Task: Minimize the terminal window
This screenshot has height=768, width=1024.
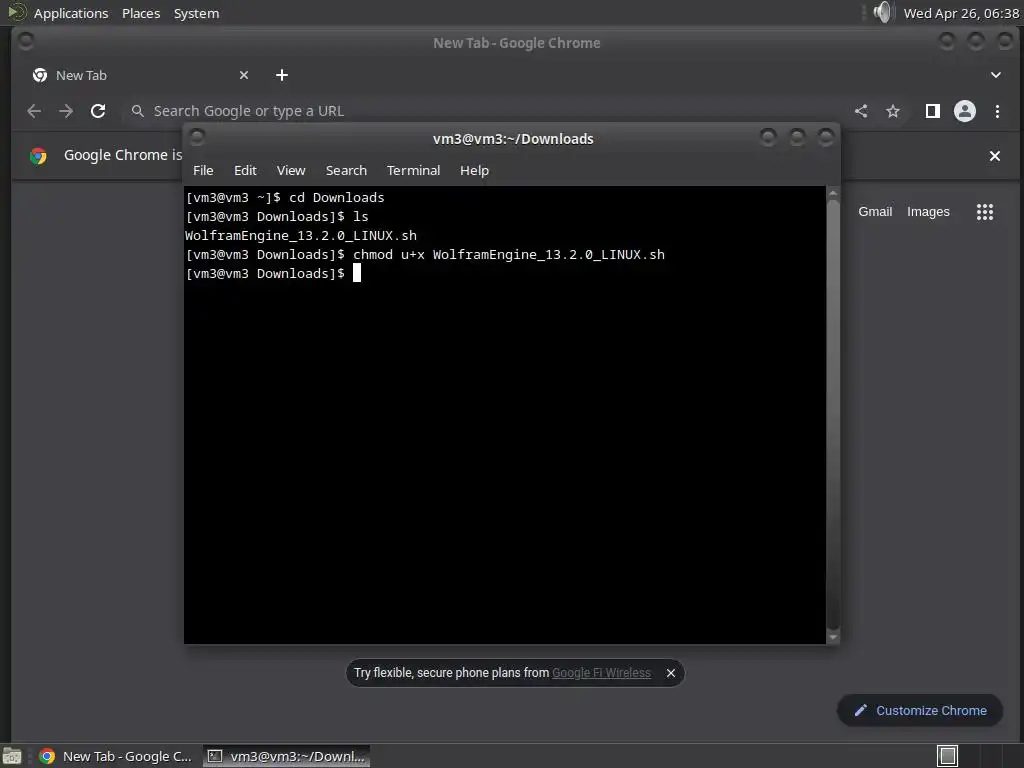Action: coord(768,137)
